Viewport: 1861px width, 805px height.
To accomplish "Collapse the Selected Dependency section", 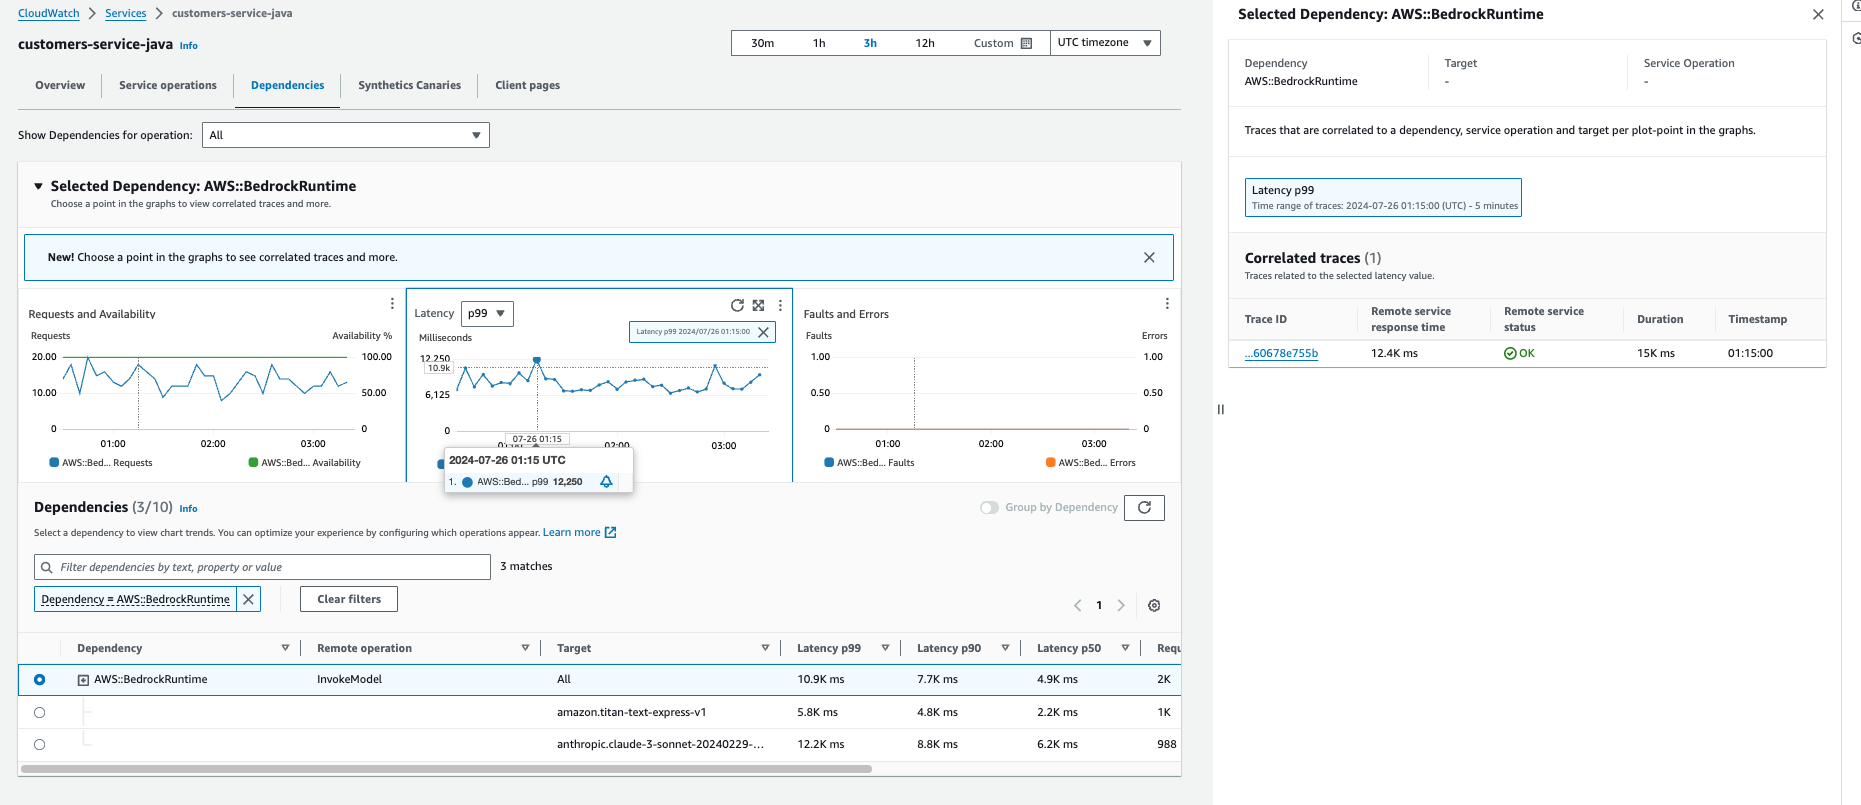I will (x=39, y=187).
